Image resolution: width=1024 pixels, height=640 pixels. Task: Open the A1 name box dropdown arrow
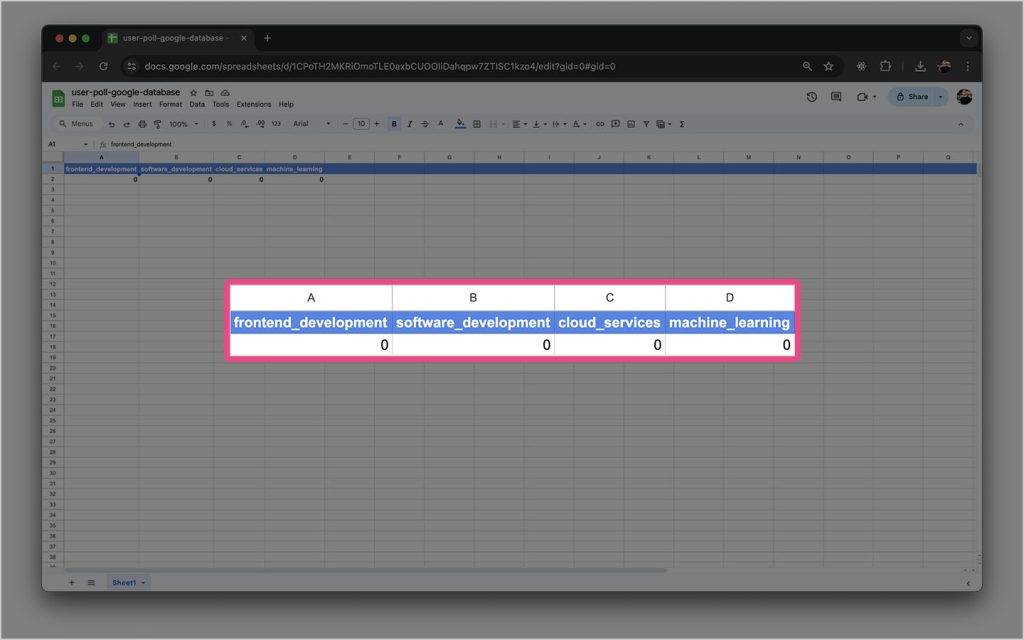pos(86,144)
